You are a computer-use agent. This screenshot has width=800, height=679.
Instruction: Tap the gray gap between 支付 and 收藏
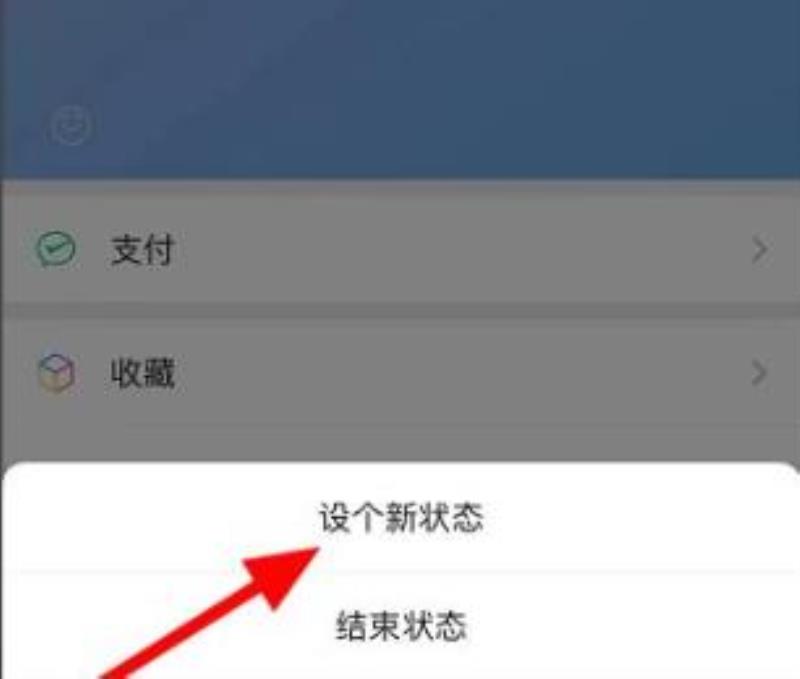point(400,311)
